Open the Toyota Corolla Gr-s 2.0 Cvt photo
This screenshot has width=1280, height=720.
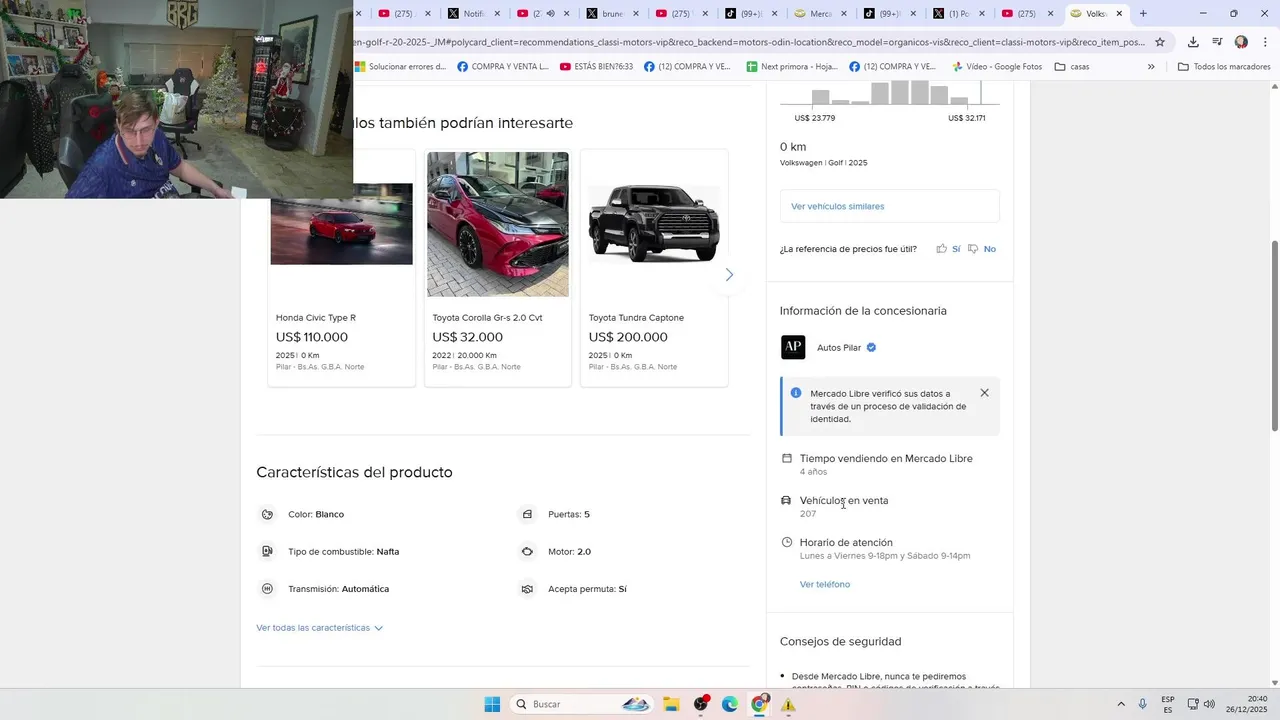coord(497,224)
